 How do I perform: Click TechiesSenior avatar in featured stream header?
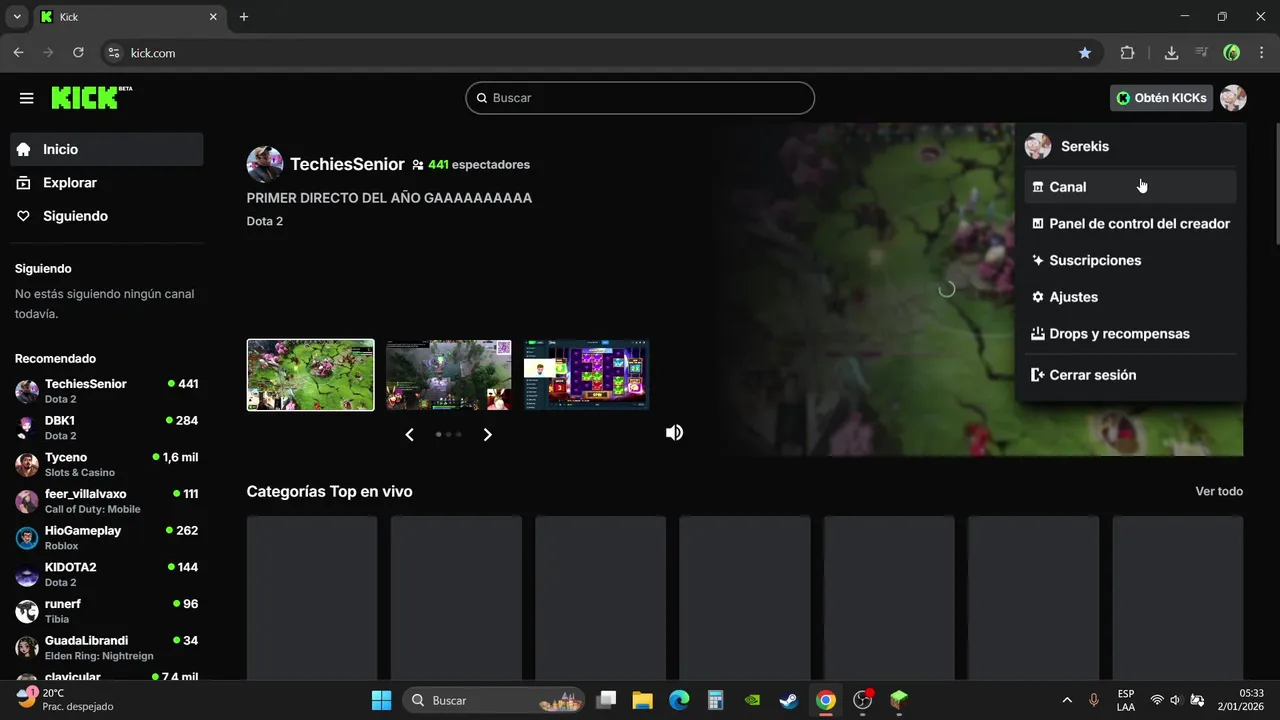click(x=265, y=164)
